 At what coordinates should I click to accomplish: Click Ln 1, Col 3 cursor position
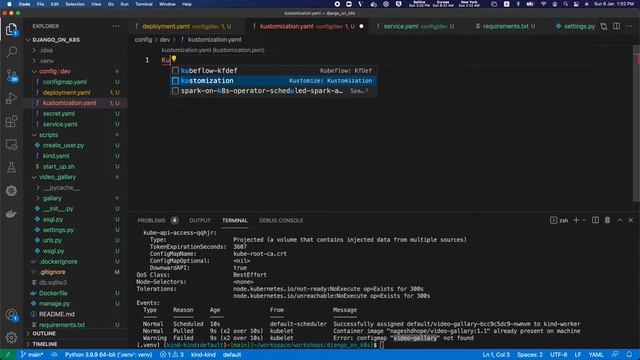(x=496, y=354)
